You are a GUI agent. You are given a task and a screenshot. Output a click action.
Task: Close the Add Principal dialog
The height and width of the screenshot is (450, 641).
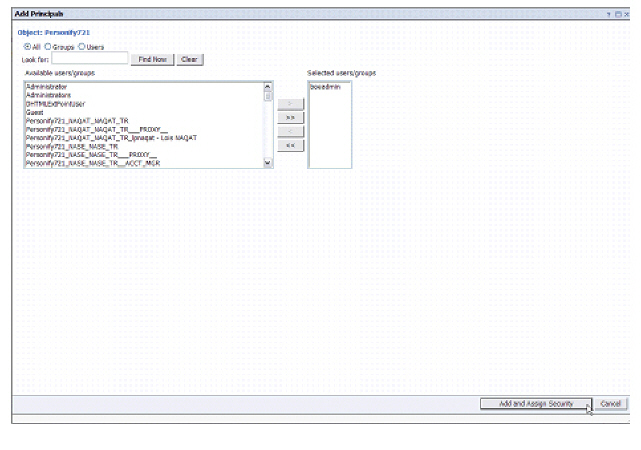coord(627,13)
